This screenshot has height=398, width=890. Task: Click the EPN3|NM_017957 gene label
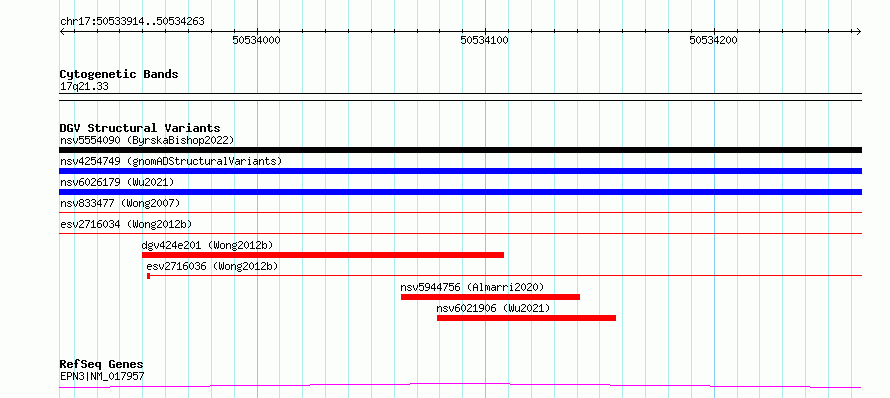[102, 376]
